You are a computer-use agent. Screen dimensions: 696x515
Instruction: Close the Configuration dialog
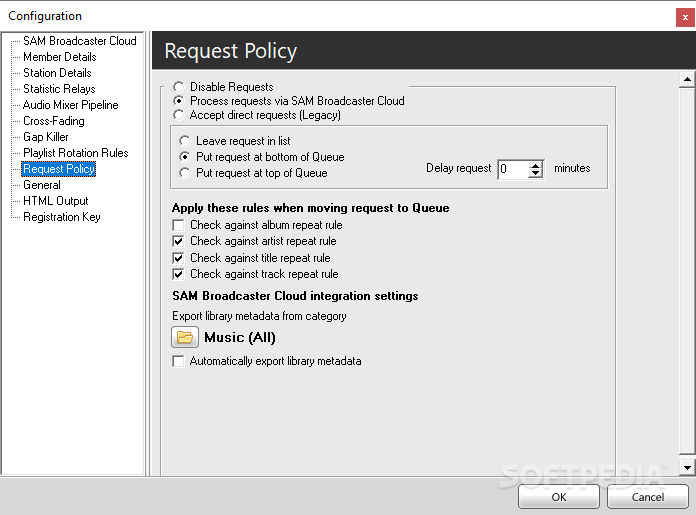pos(685,18)
